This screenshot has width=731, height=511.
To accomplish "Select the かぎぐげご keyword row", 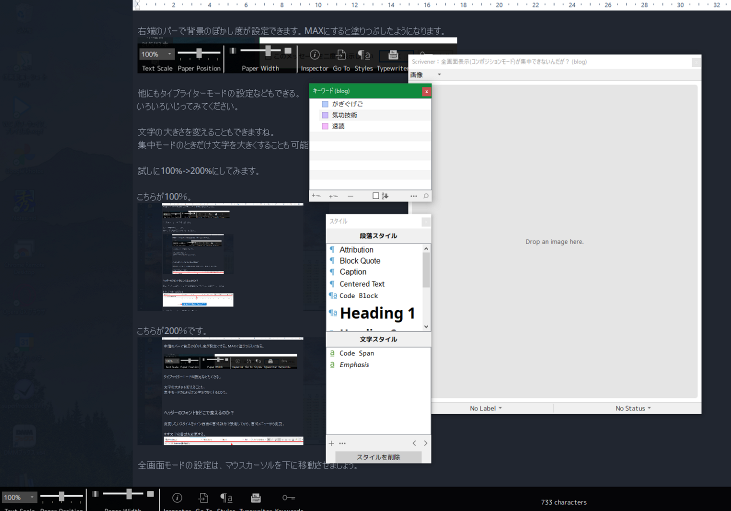I will pyautogui.click(x=370, y=104).
